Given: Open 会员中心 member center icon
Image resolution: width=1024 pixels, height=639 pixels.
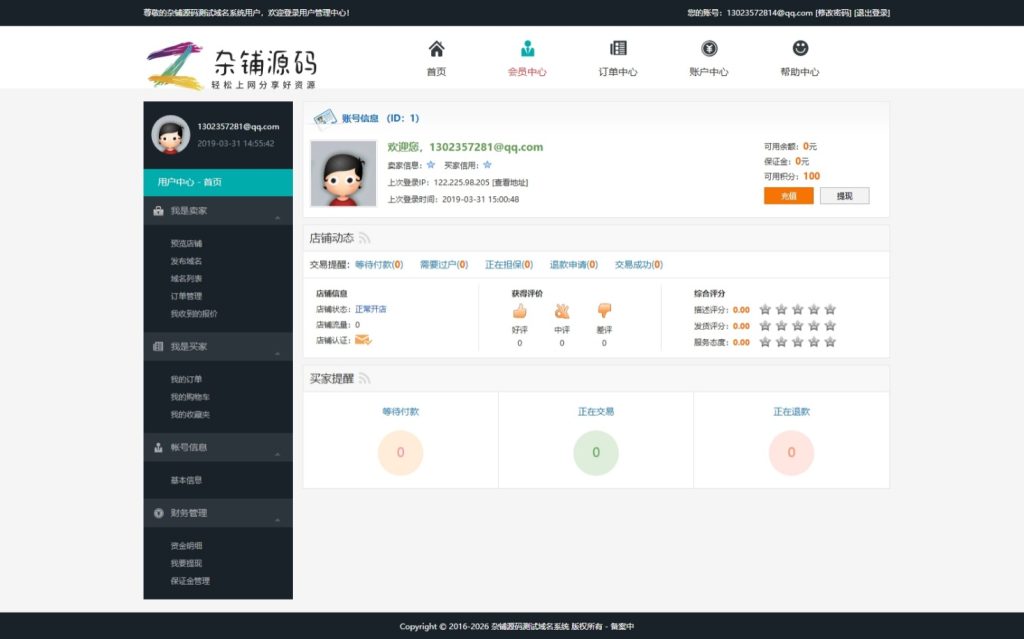Looking at the screenshot, I should (527, 49).
